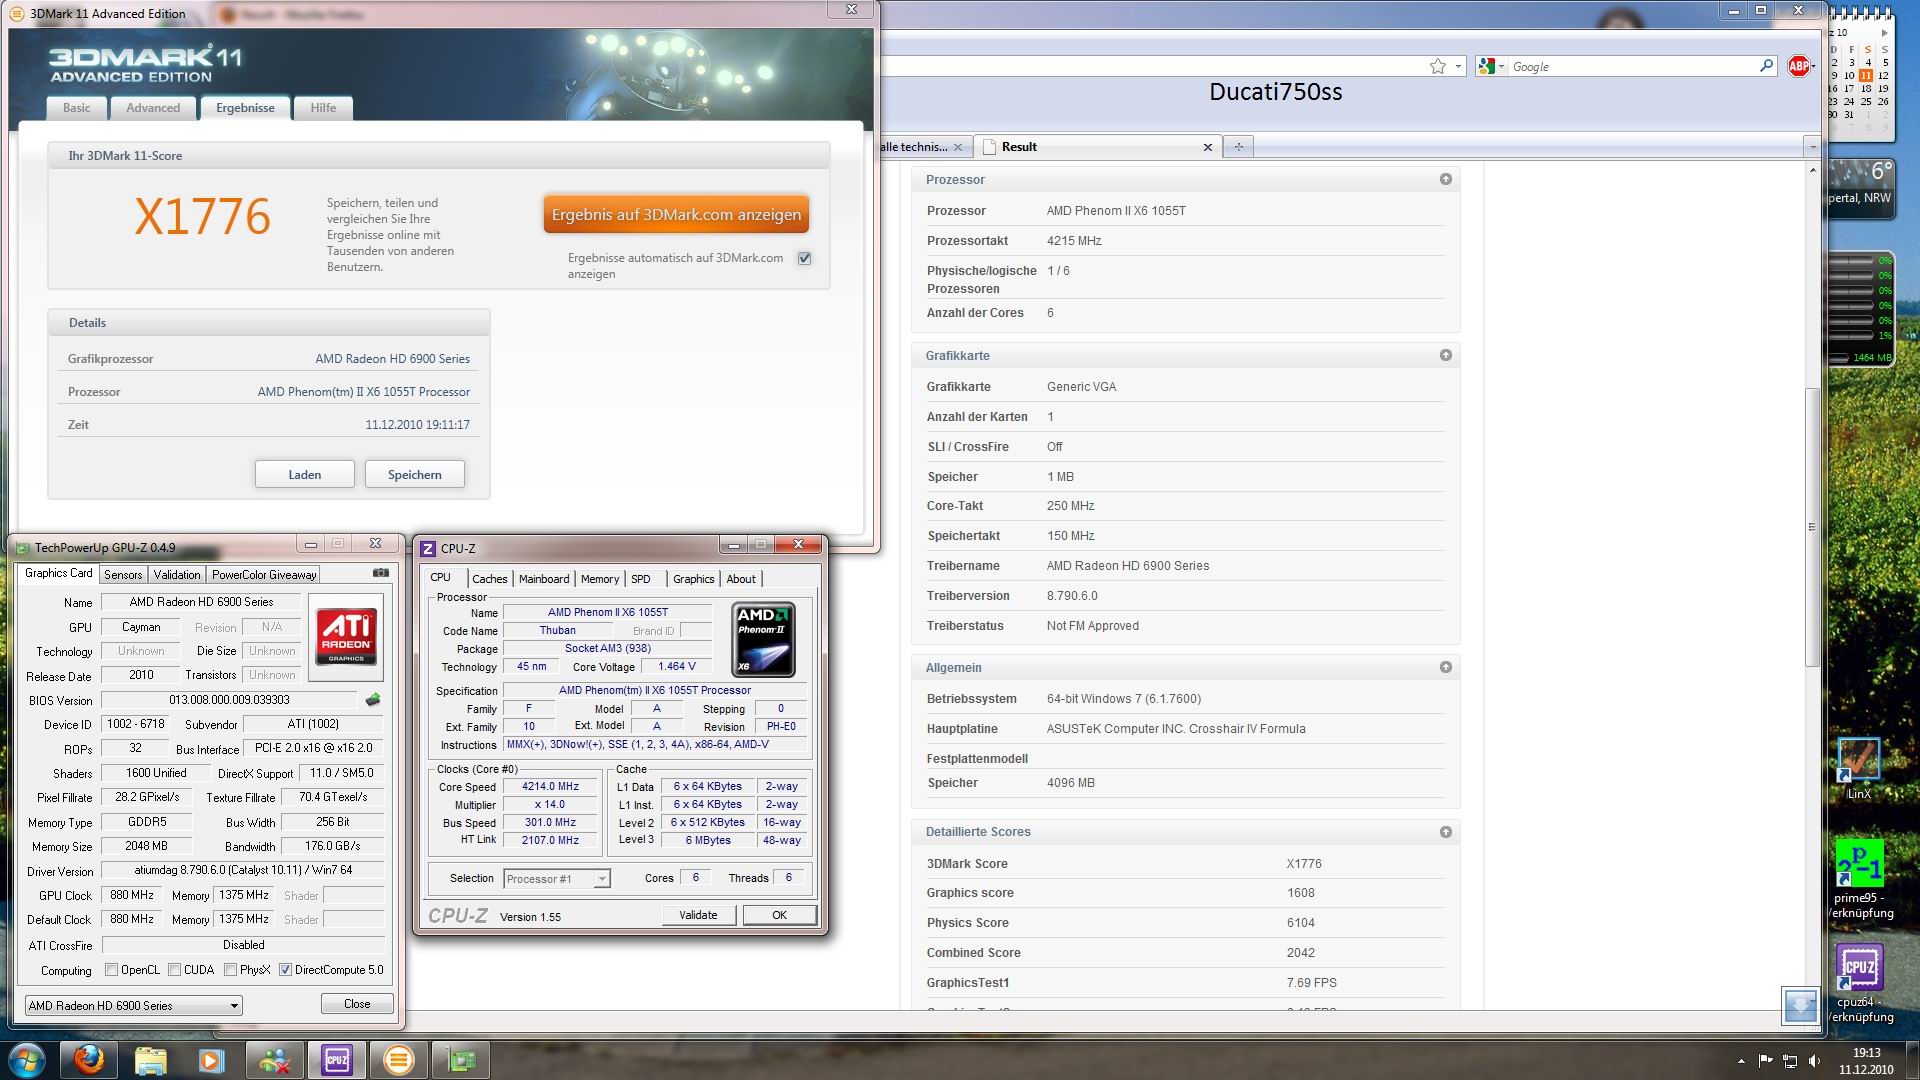1920x1080 pixels.
Task: Click the Adblock Plus ABP icon
Action: tap(1799, 66)
